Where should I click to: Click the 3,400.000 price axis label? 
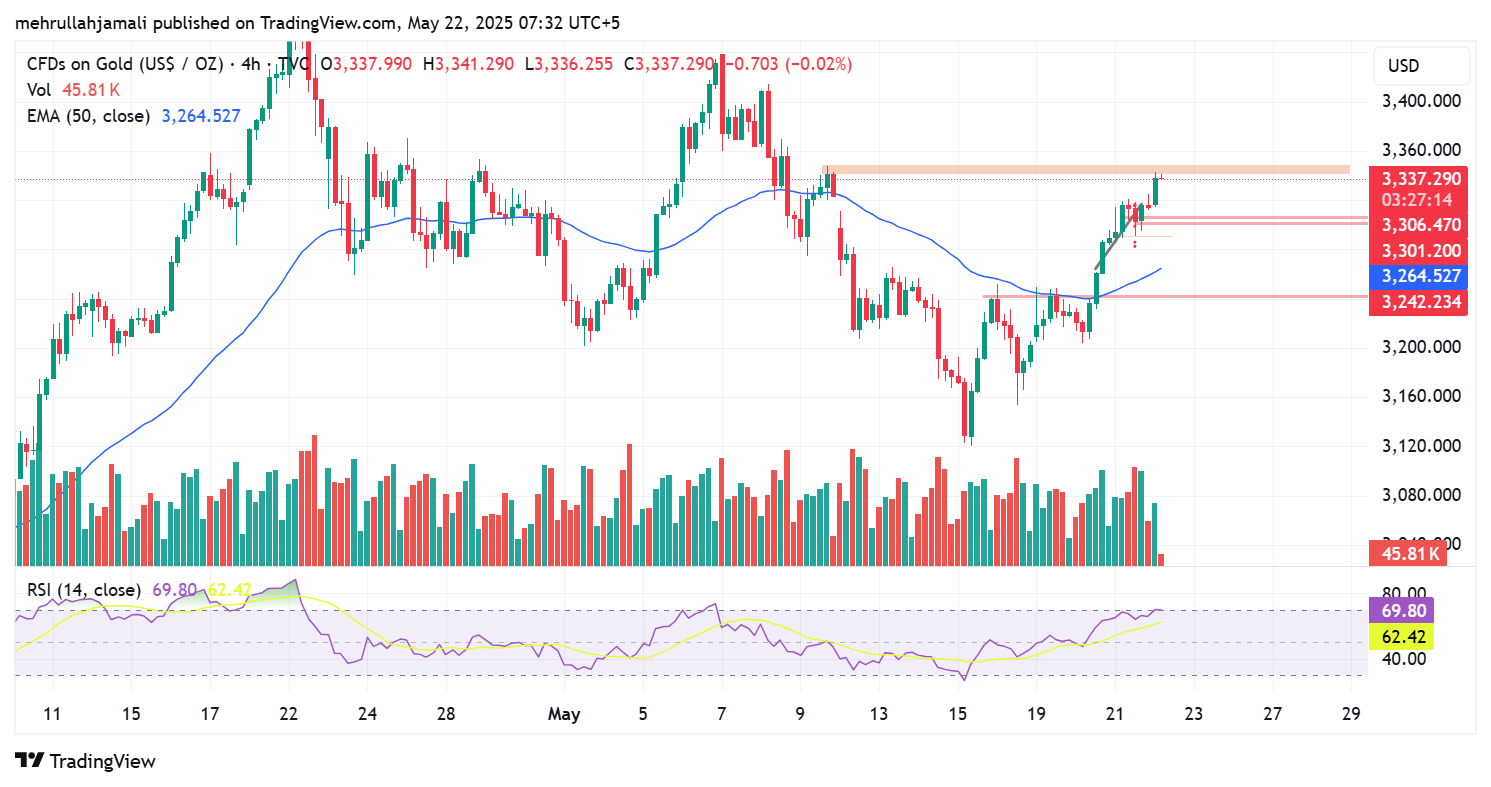tap(1420, 102)
